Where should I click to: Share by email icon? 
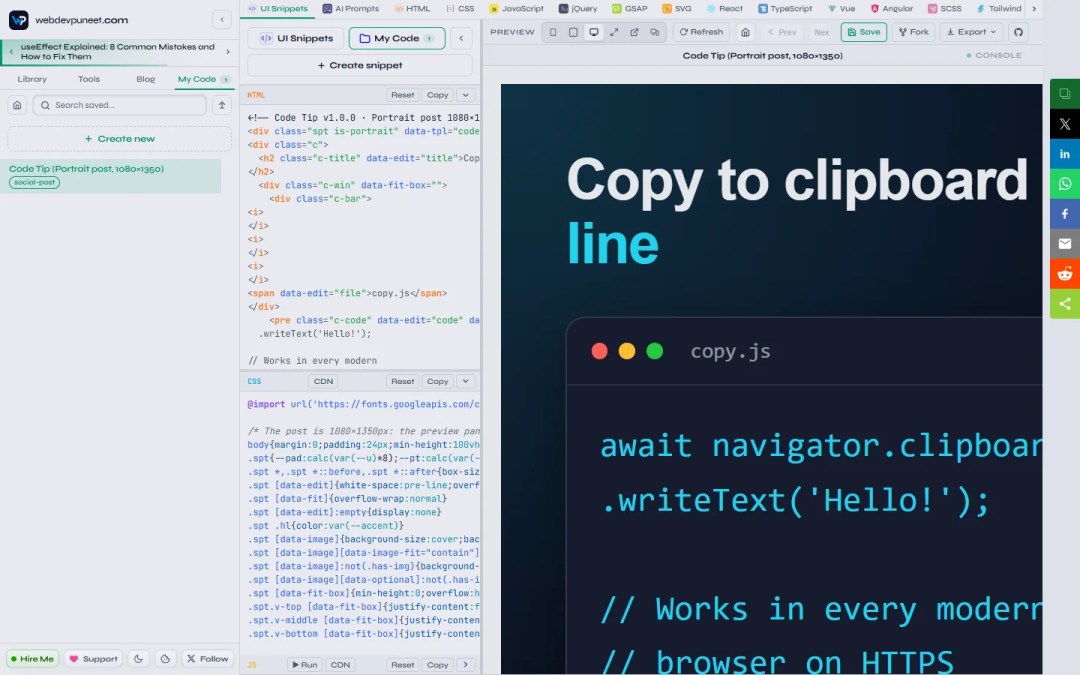1065,243
